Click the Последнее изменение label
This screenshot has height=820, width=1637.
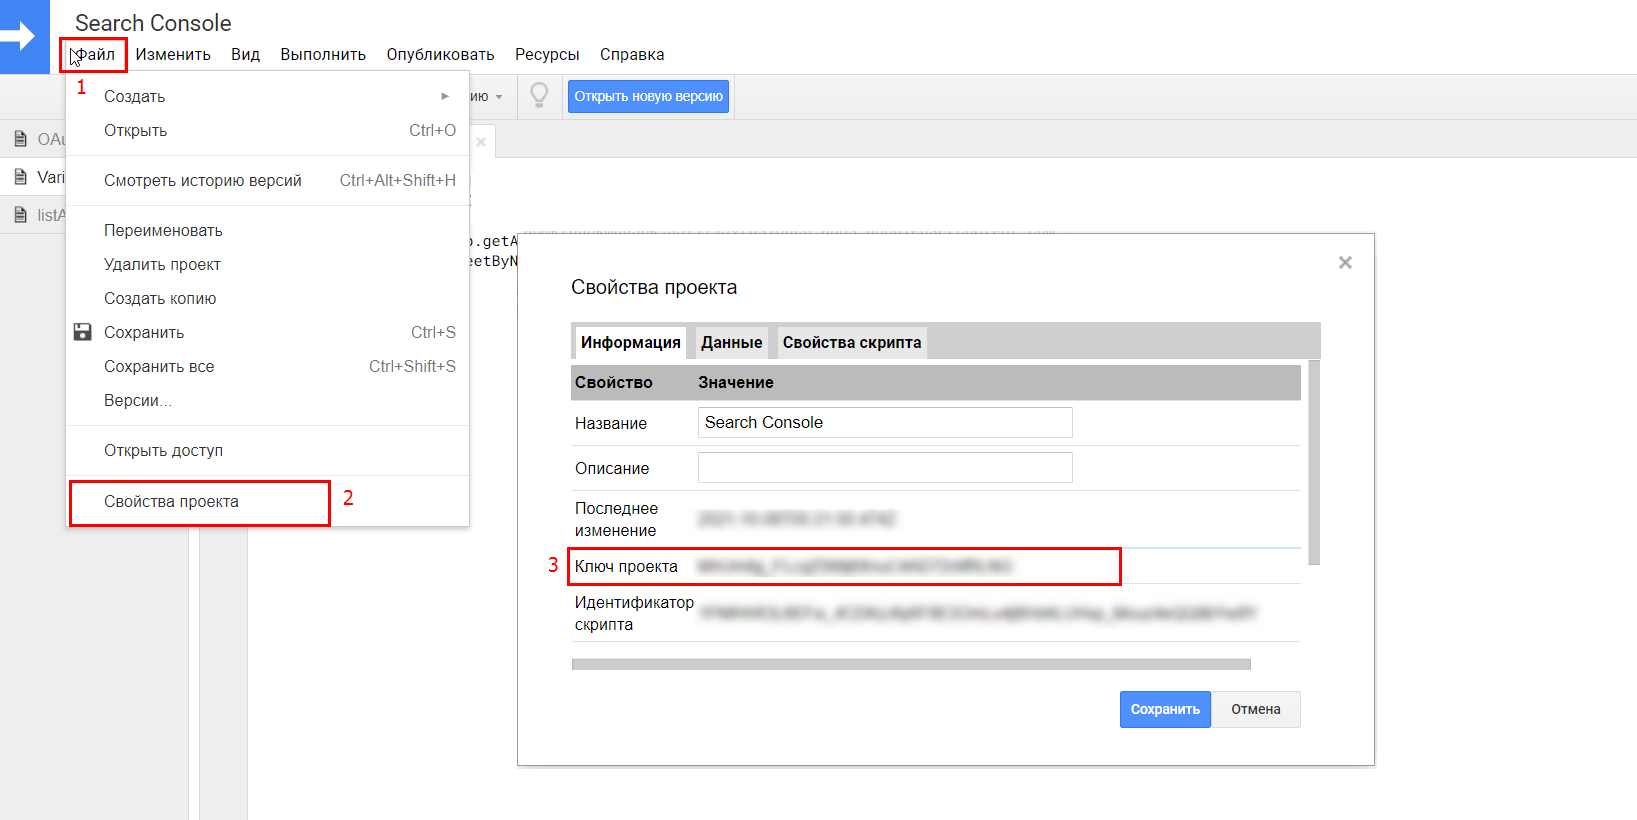point(616,519)
